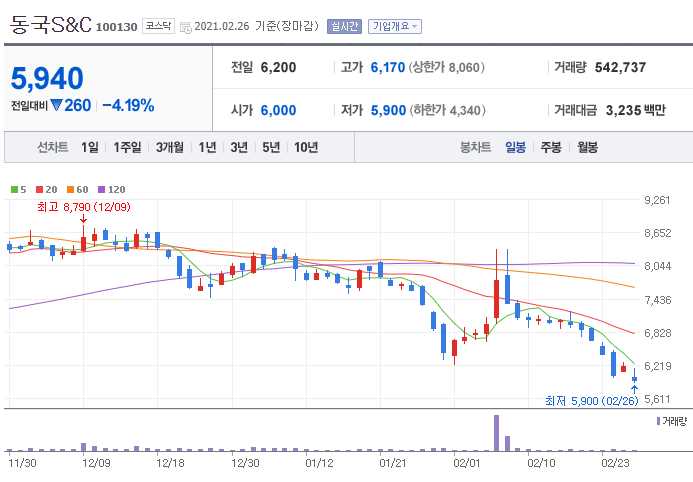Click the down triangle next to 260
Viewport: 693px width, 482px height.
[x=56, y=105]
